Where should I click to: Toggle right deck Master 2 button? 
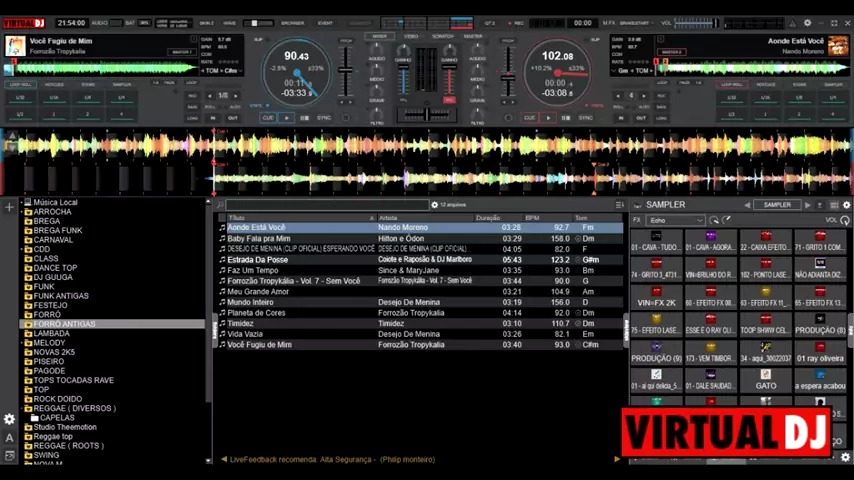coord(672,52)
